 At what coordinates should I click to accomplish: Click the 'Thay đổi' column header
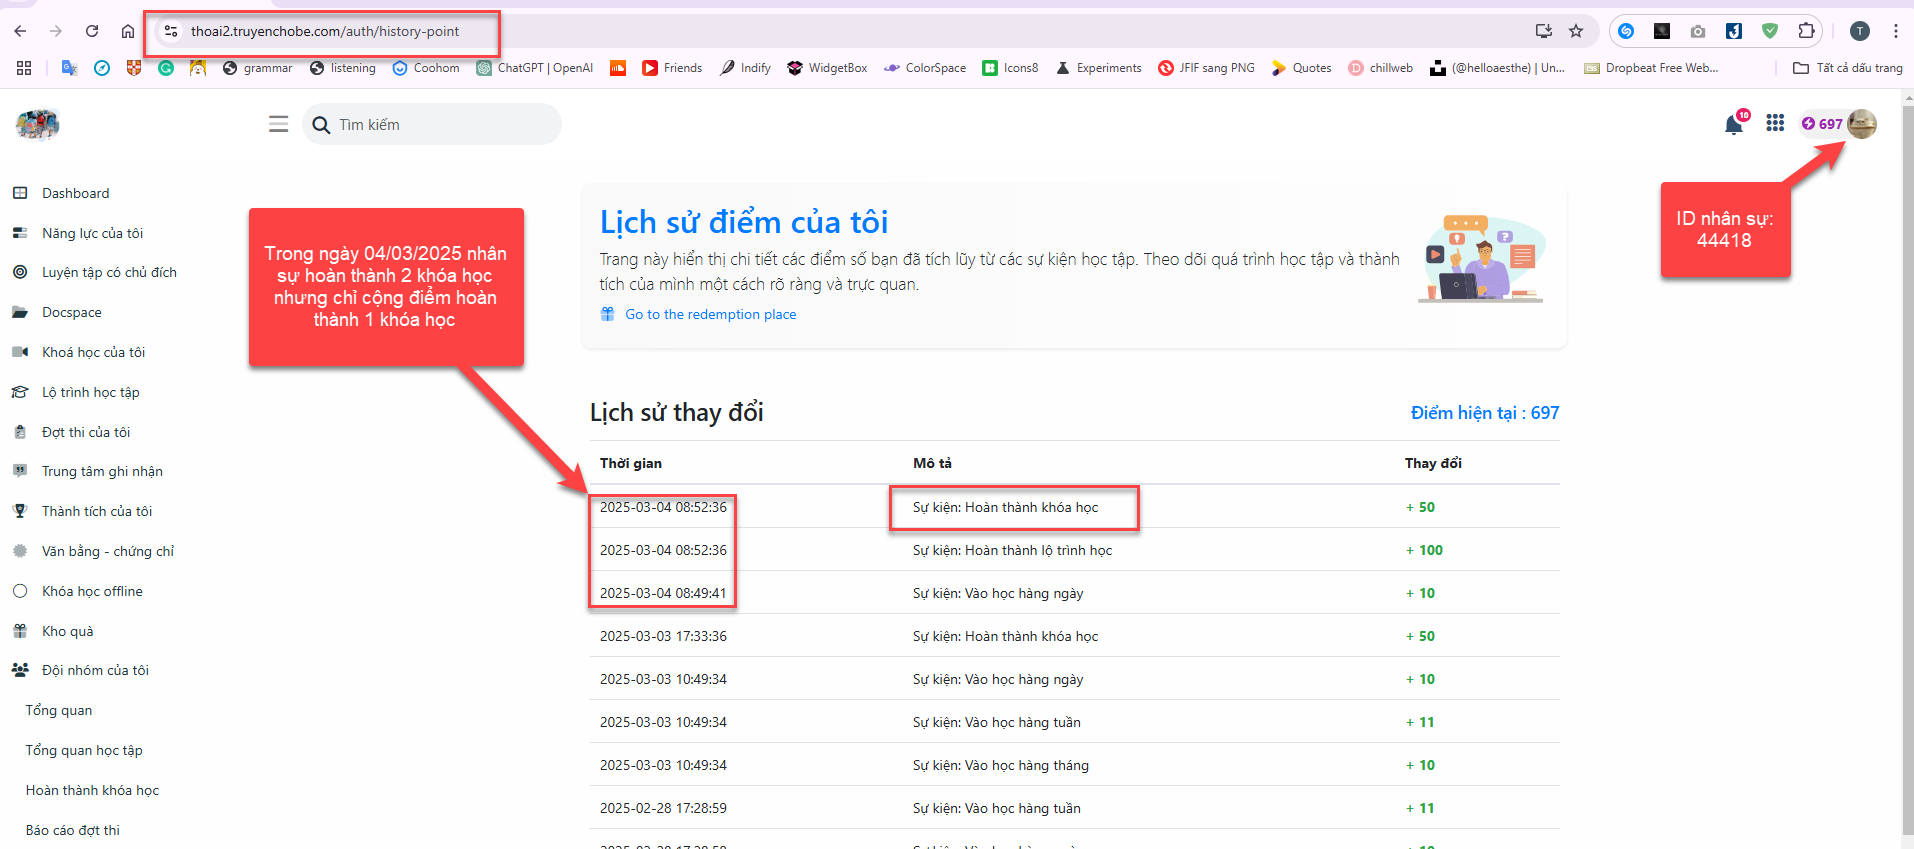[1433, 463]
